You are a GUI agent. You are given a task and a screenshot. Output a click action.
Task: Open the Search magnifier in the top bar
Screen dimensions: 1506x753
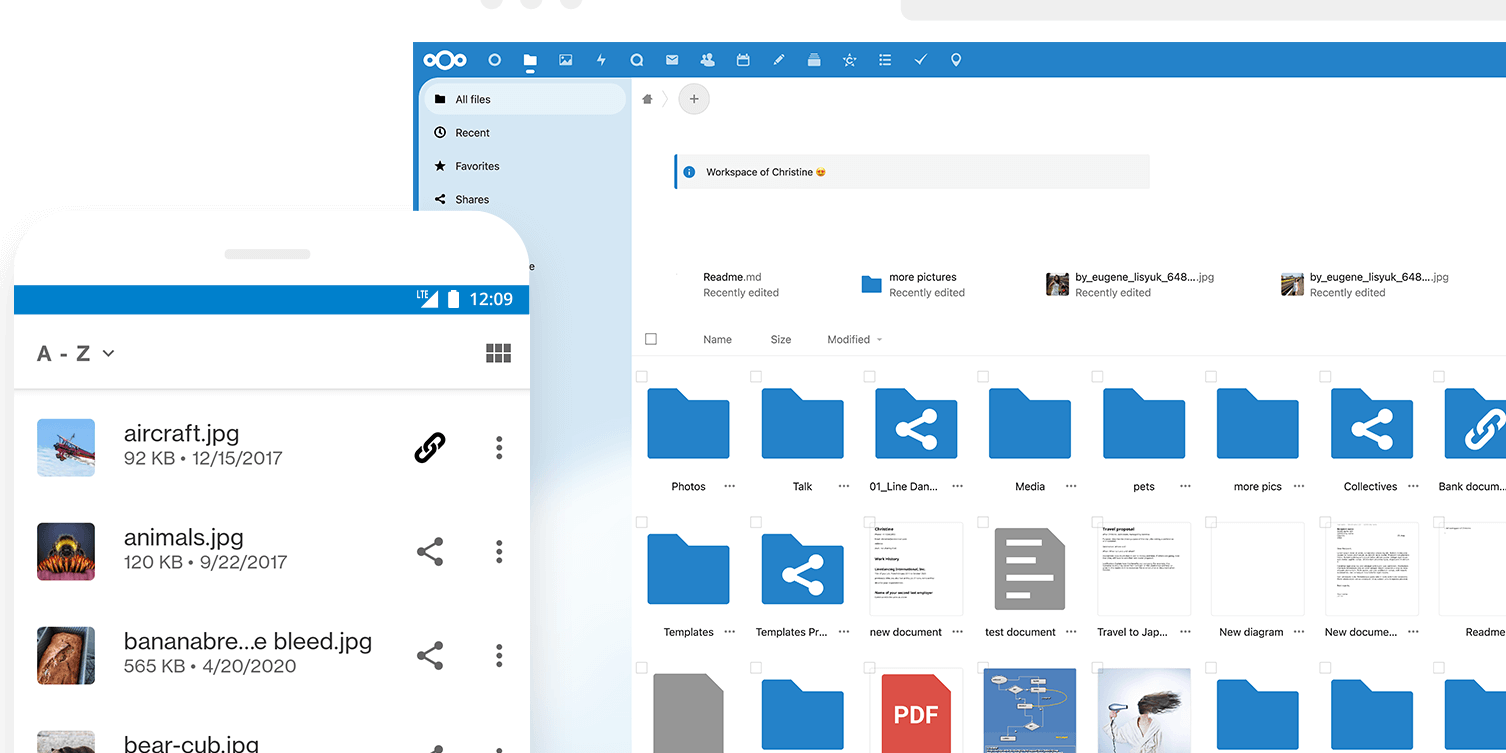637,59
